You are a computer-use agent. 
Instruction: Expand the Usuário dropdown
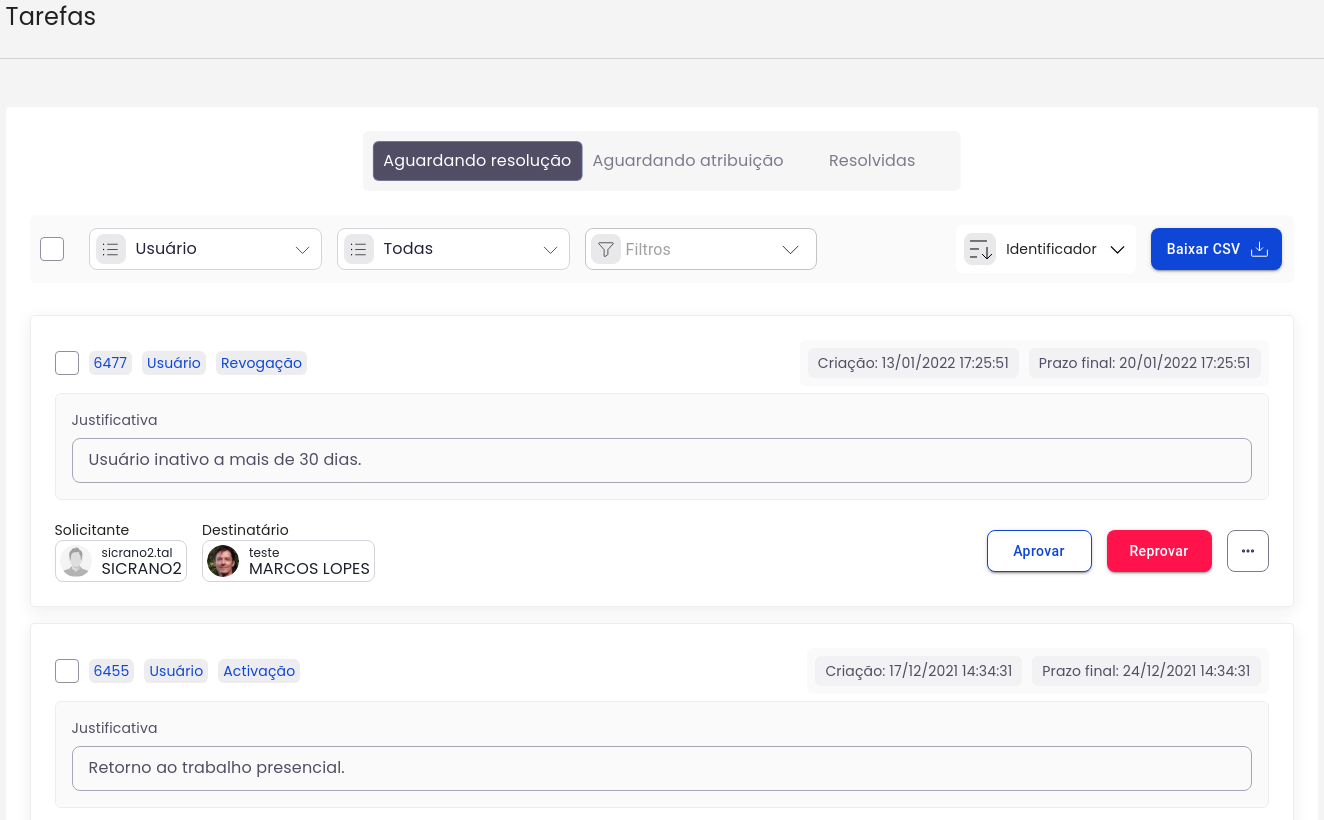point(302,249)
